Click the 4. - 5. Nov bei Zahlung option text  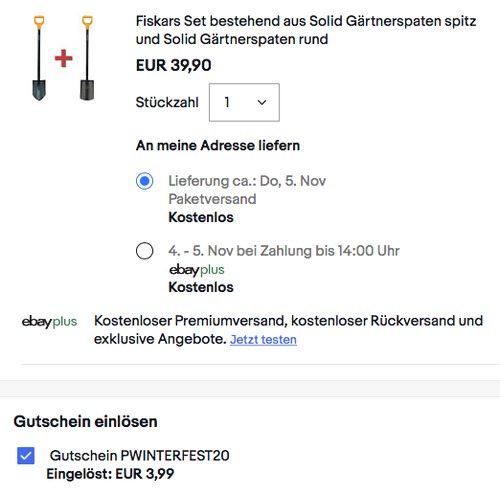coord(284,251)
